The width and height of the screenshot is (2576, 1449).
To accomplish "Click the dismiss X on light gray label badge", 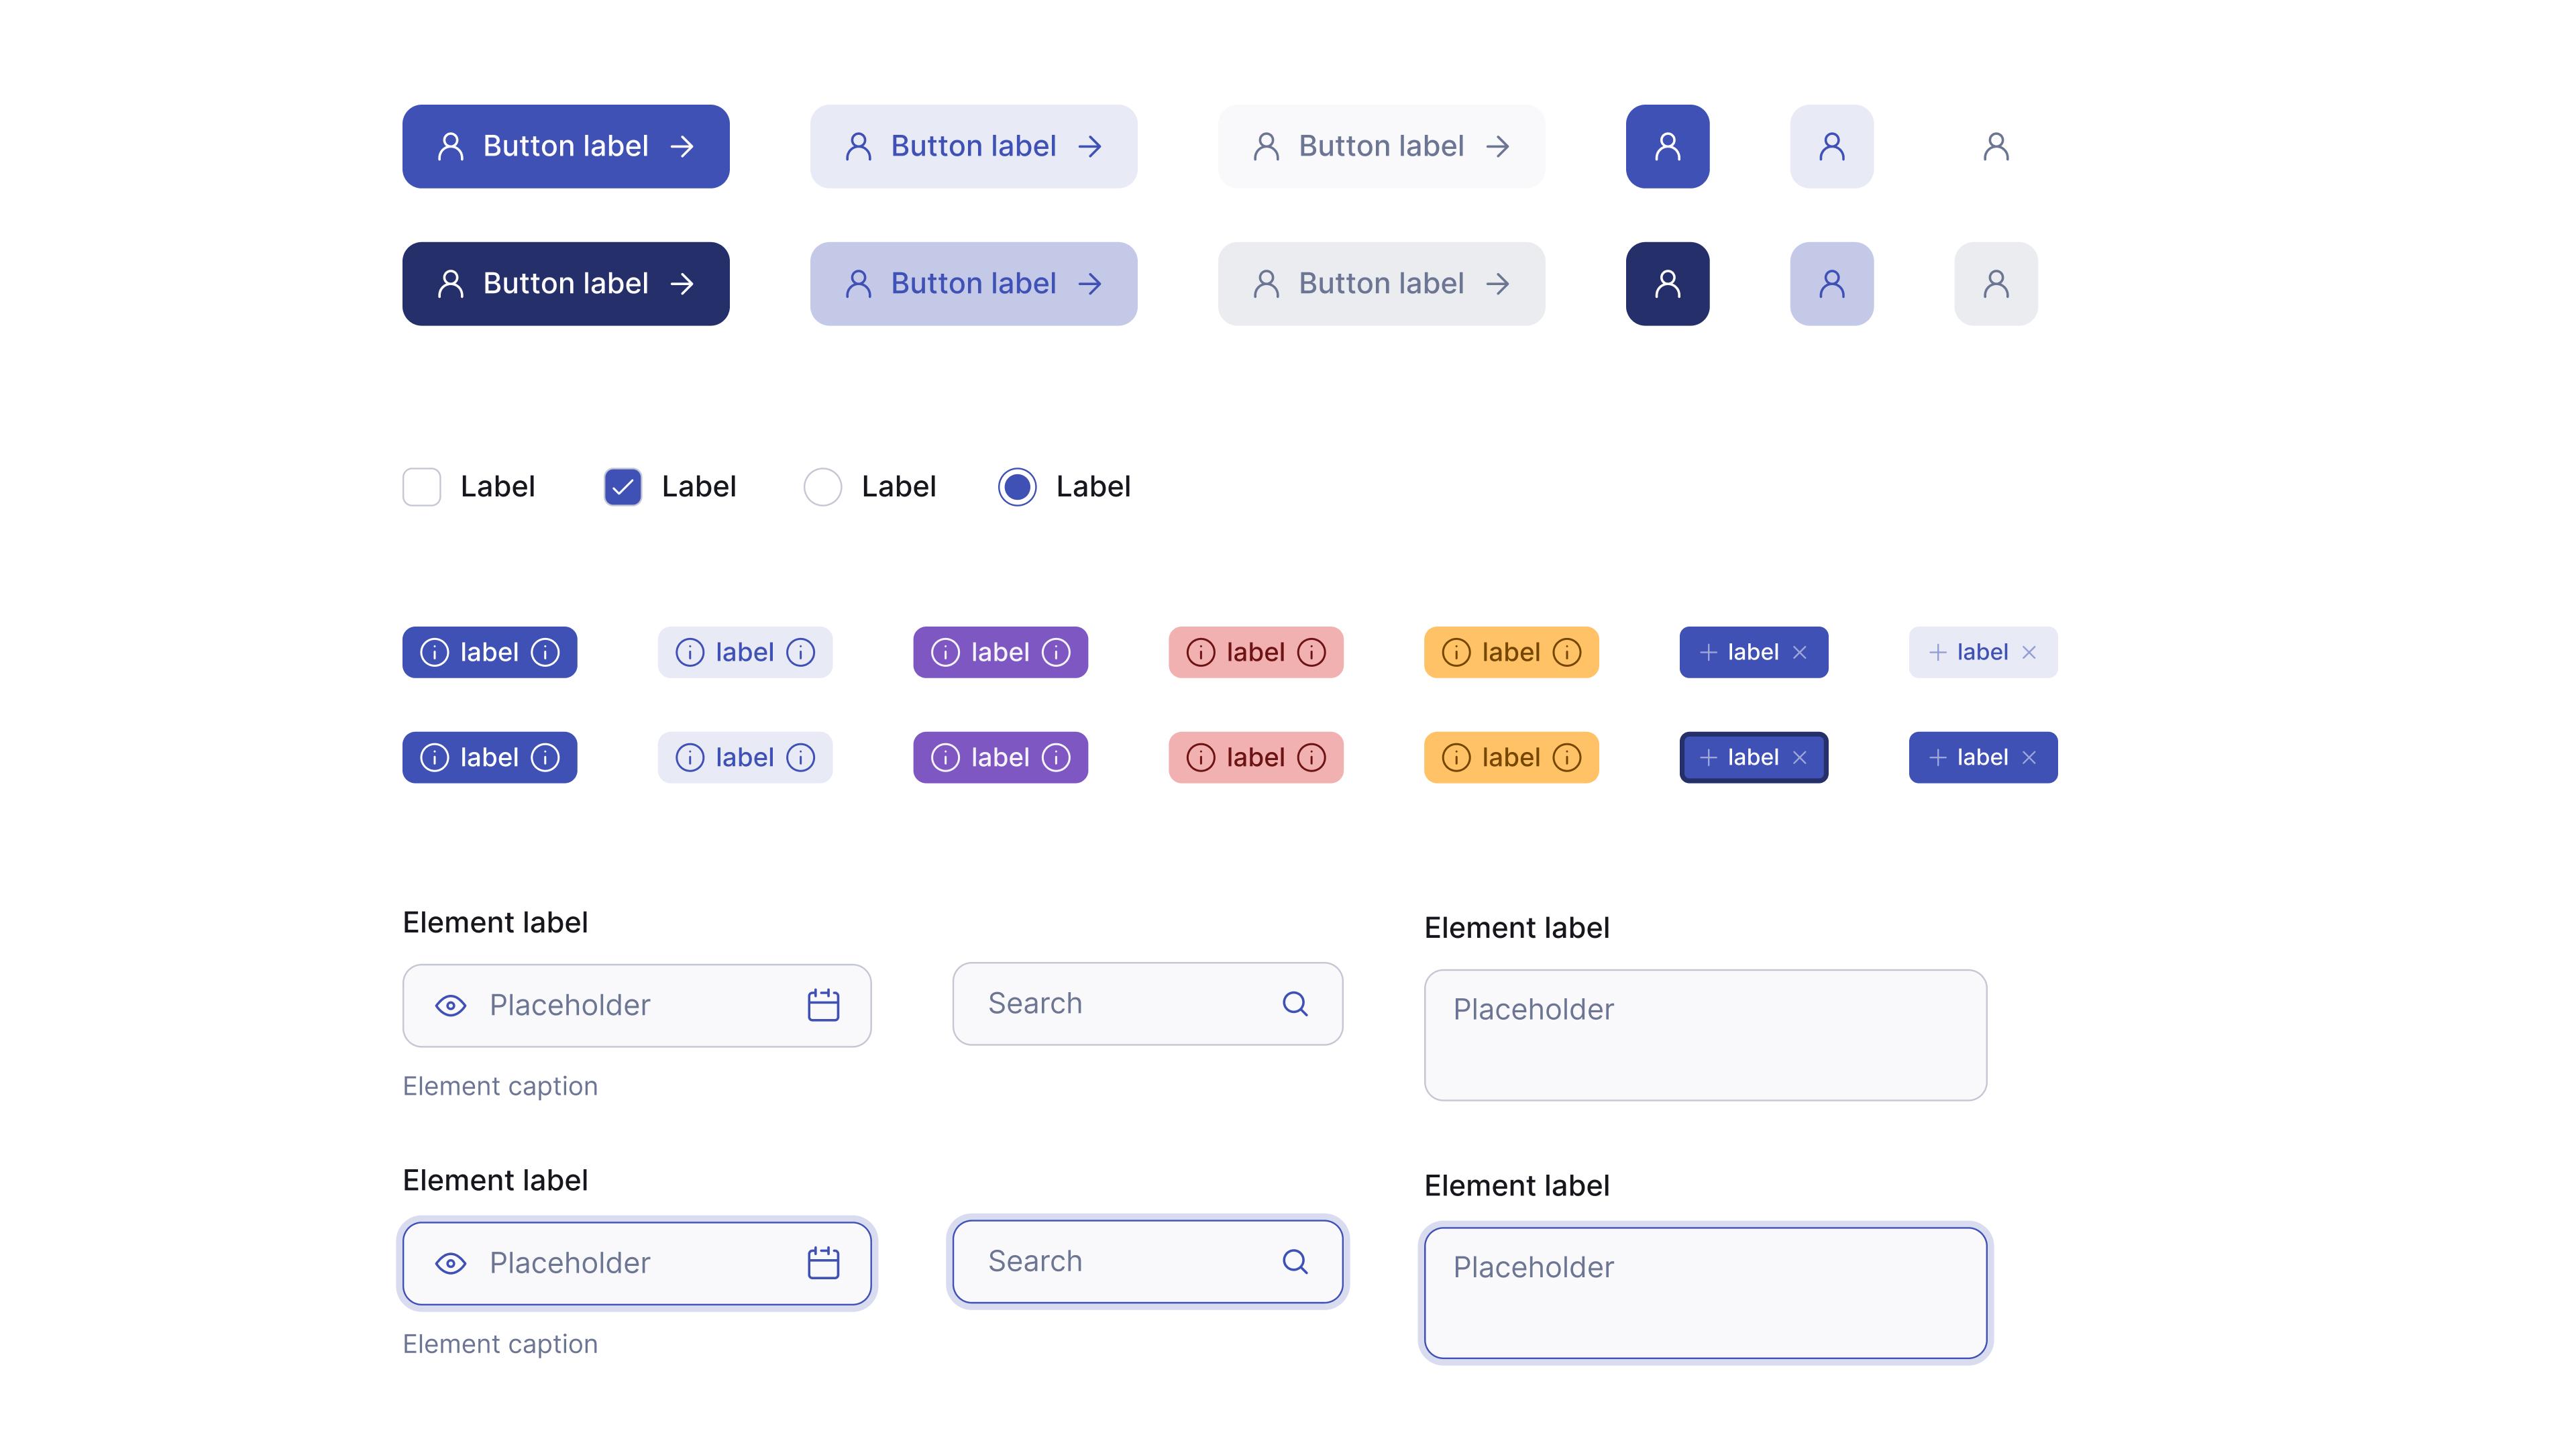I will pyautogui.click(x=2031, y=651).
